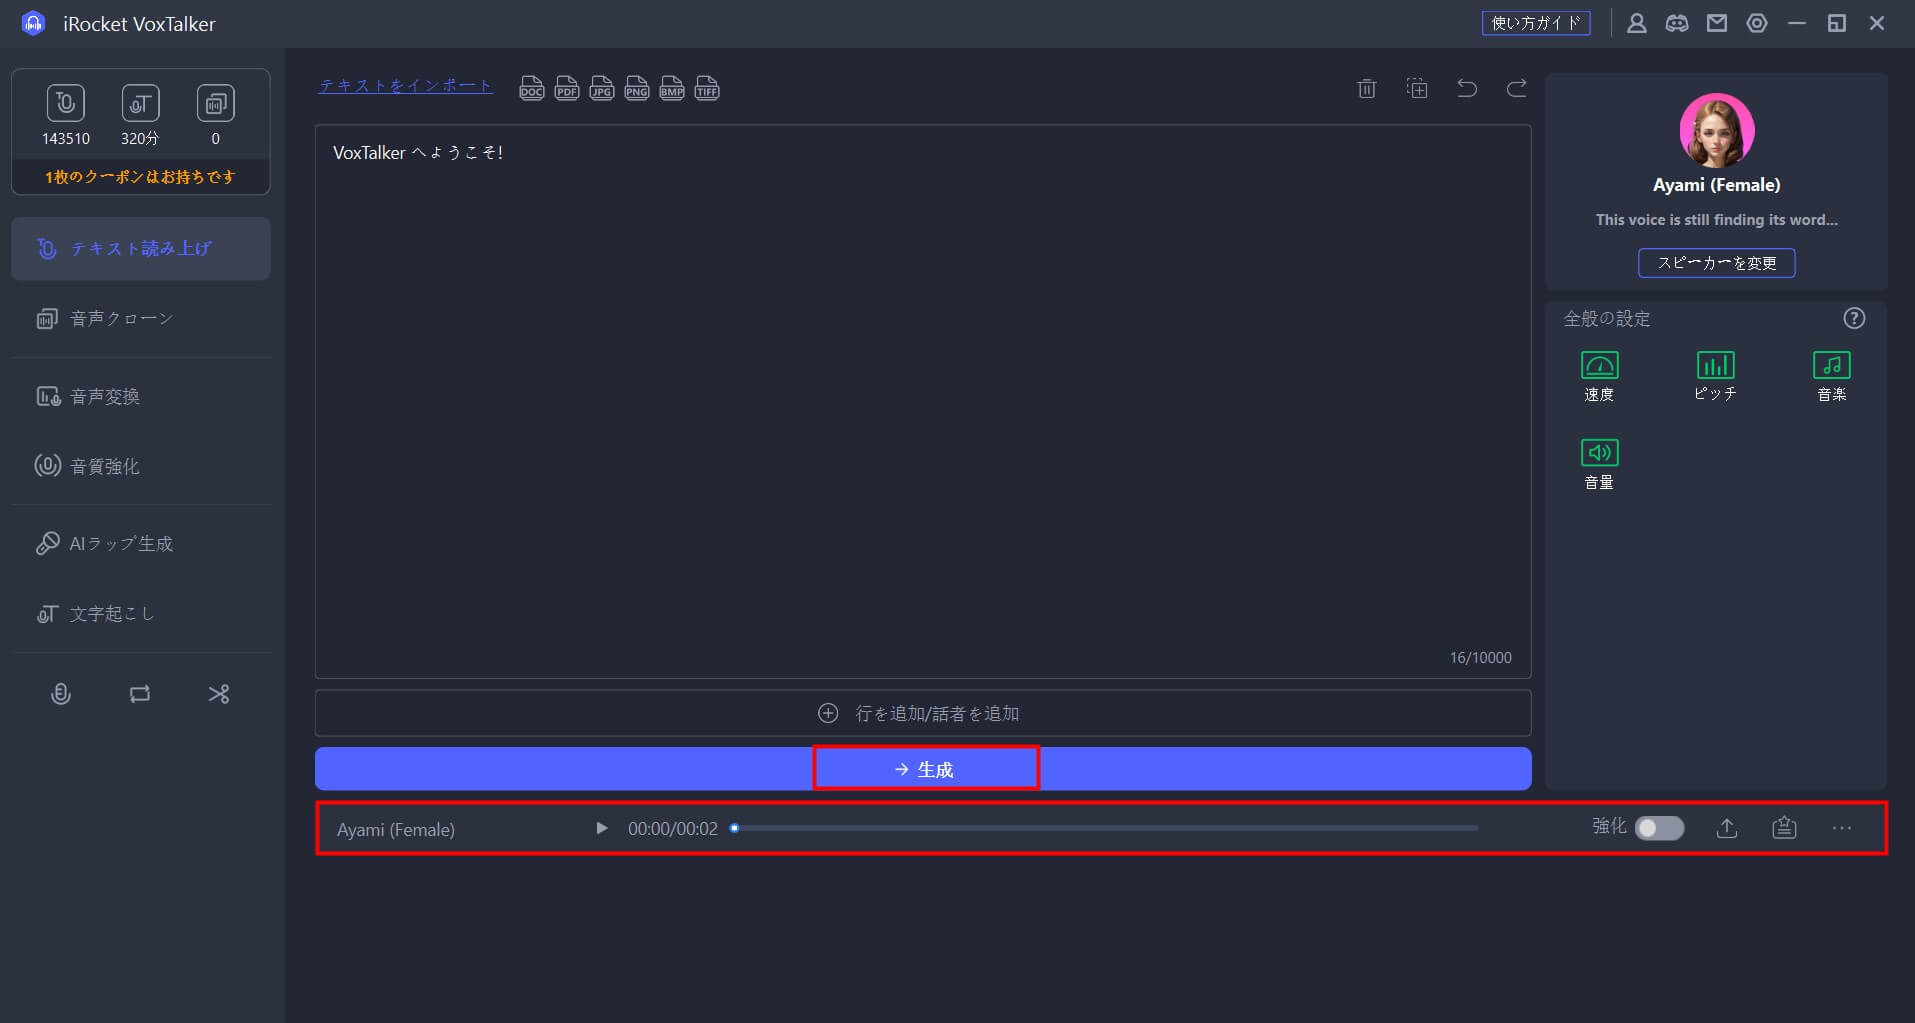The height and width of the screenshot is (1023, 1915).
Task: Click the 320分 transcription minutes icon
Action: (140, 103)
